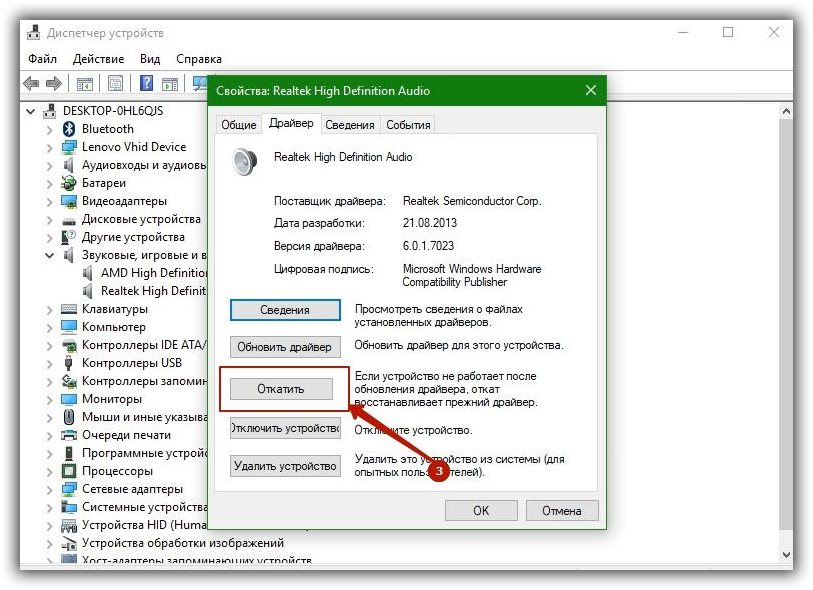Select the Компьютер tree label

tap(114, 327)
